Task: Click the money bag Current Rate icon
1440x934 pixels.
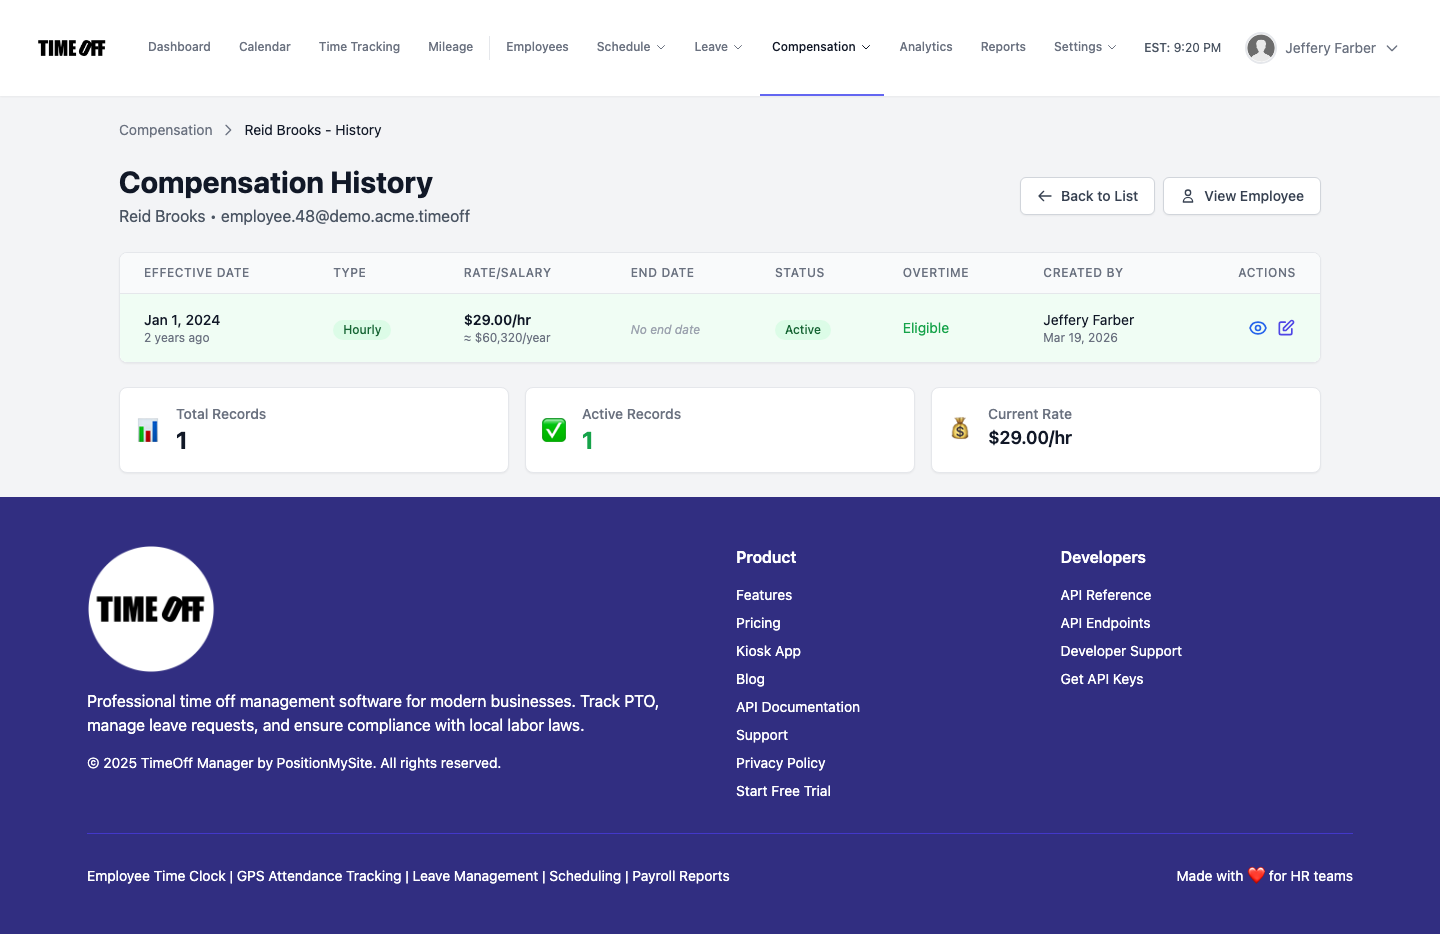Action: [x=960, y=429]
